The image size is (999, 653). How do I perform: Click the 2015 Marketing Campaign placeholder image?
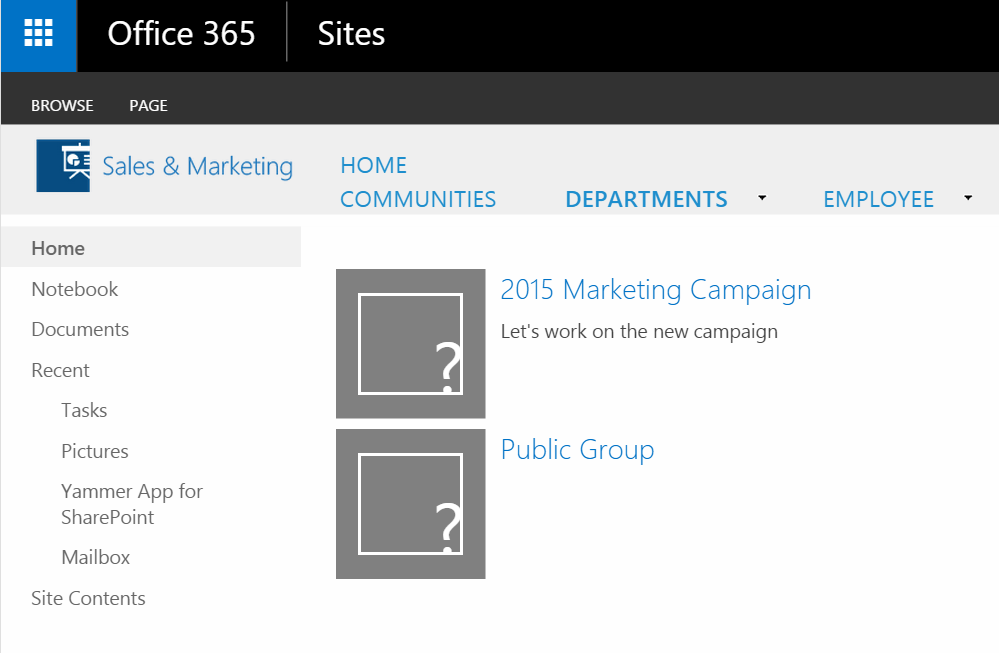click(x=411, y=344)
